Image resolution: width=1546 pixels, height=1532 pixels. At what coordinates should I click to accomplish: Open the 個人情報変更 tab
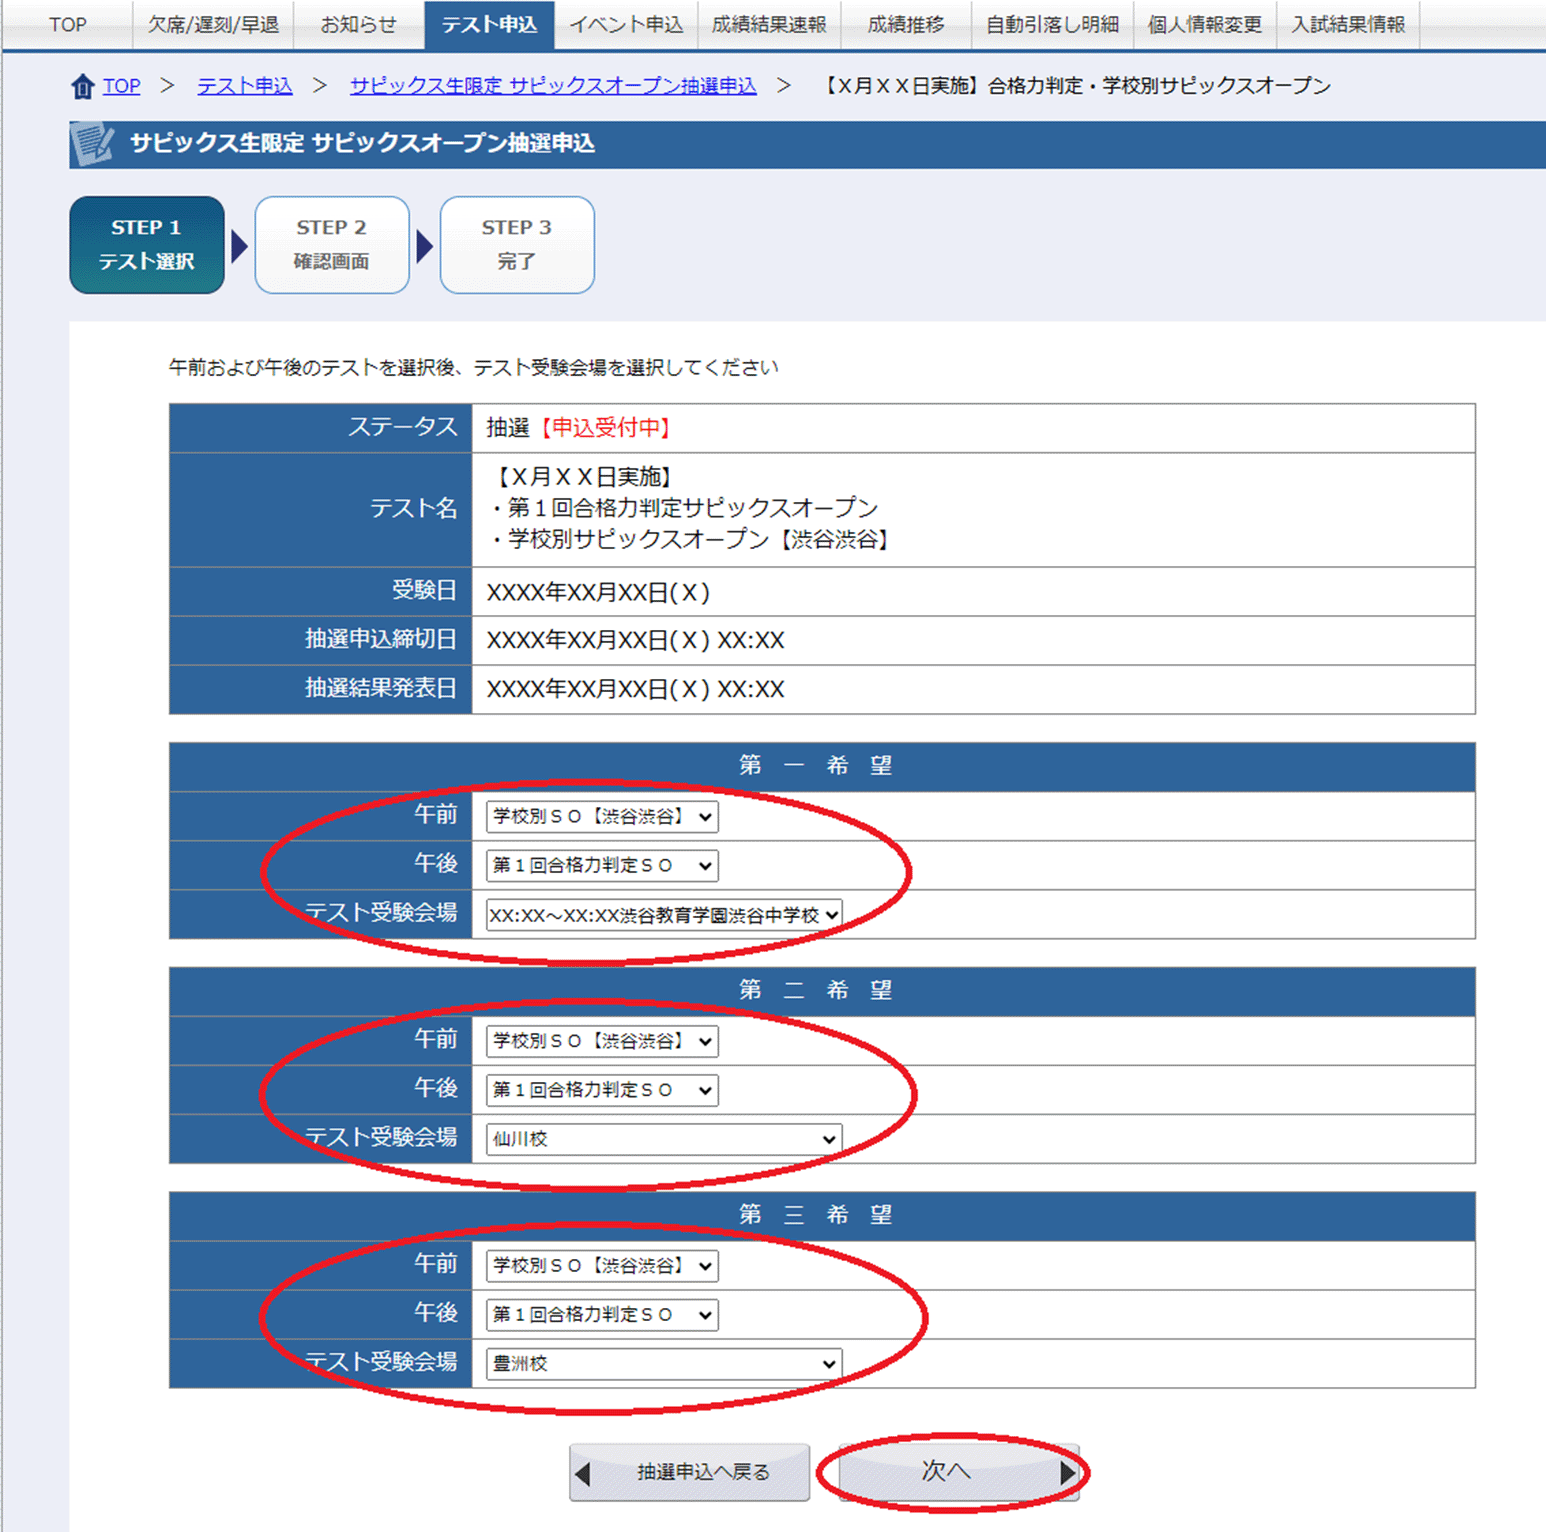[x=1204, y=25]
